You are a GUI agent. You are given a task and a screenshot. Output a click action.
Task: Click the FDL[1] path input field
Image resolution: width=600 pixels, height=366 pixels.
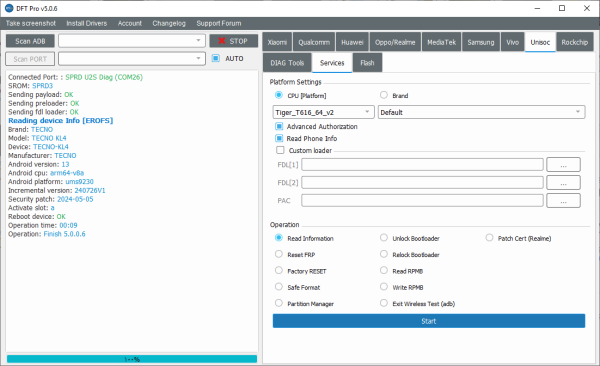point(422,165)
